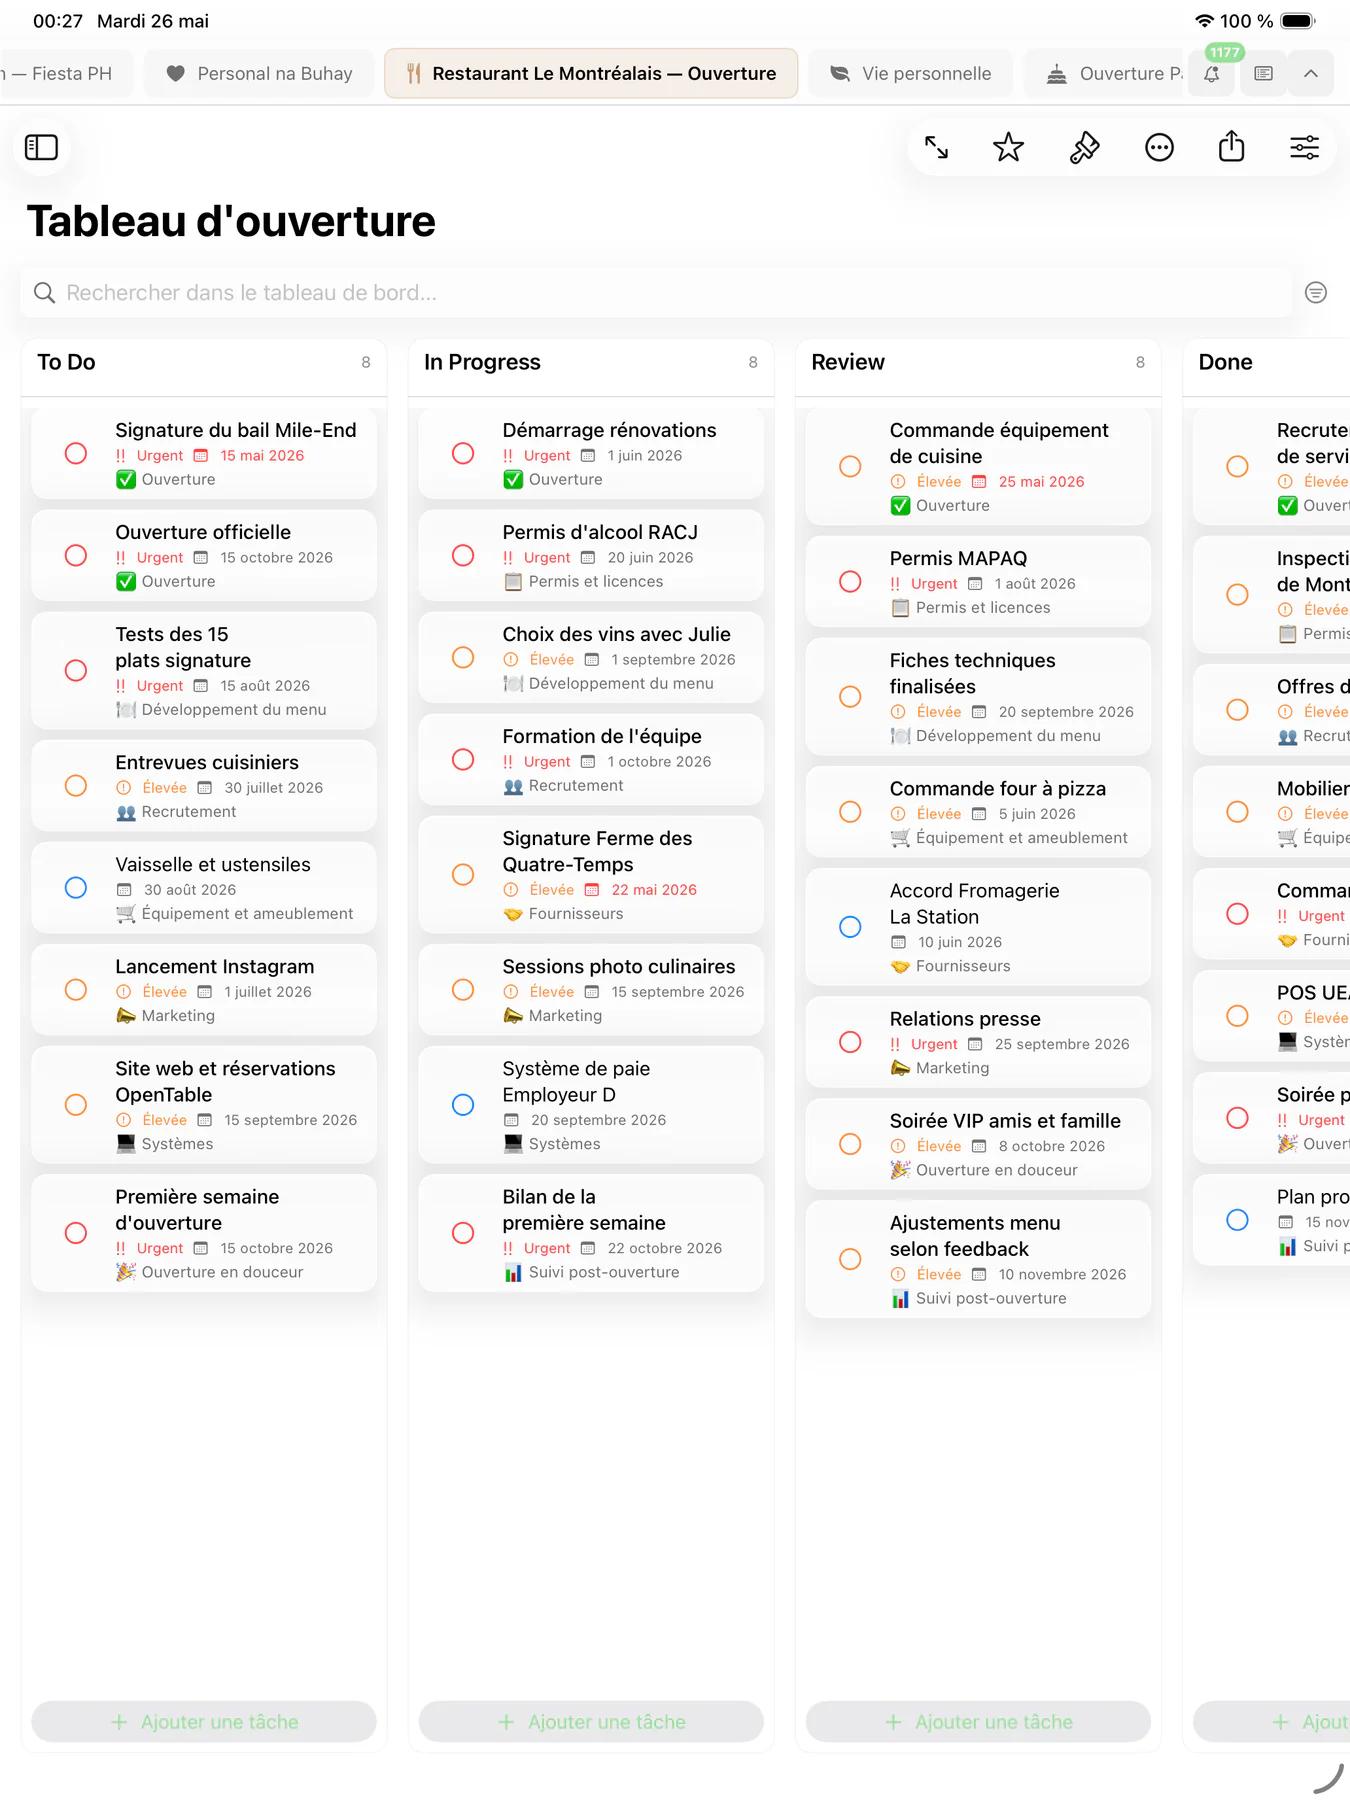This screenshot has height=1800, width=1350.
Task: Click the people icon on Entrevues cuisiniers
Action: [126, 812]
